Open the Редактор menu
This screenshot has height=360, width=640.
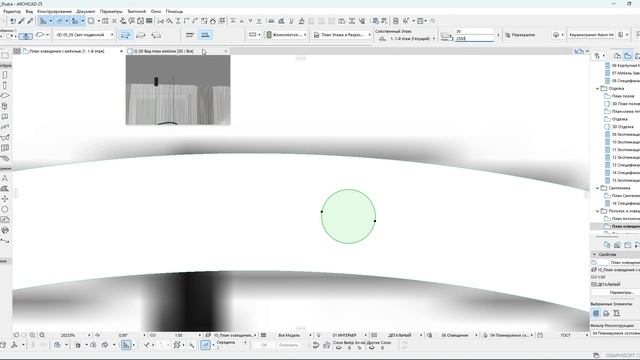tap(11, 11)
